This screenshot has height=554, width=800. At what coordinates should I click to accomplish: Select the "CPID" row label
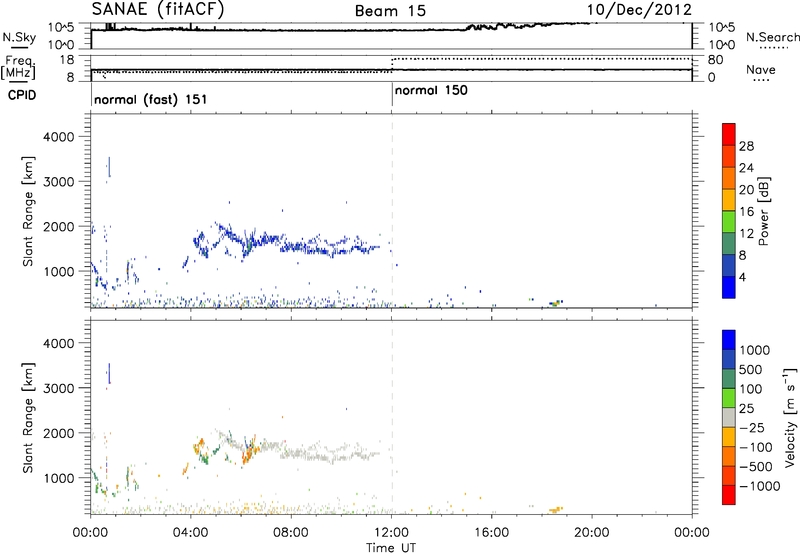coord(22,95)
